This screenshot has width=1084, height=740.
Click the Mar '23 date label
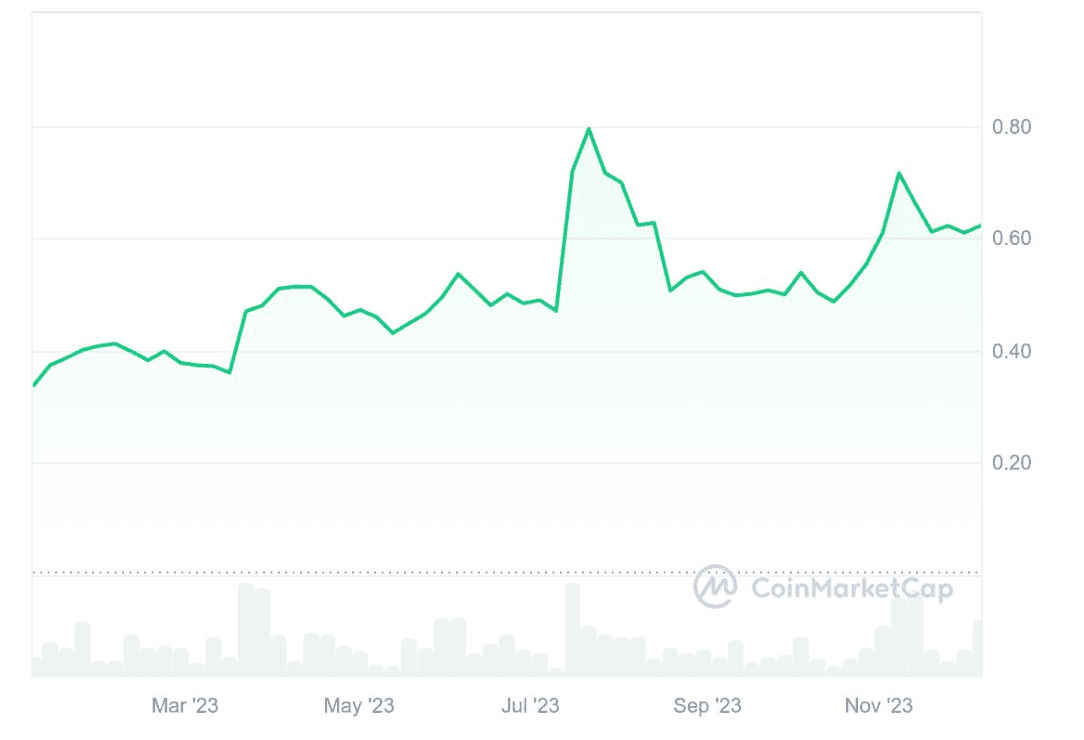coord(185,706)
